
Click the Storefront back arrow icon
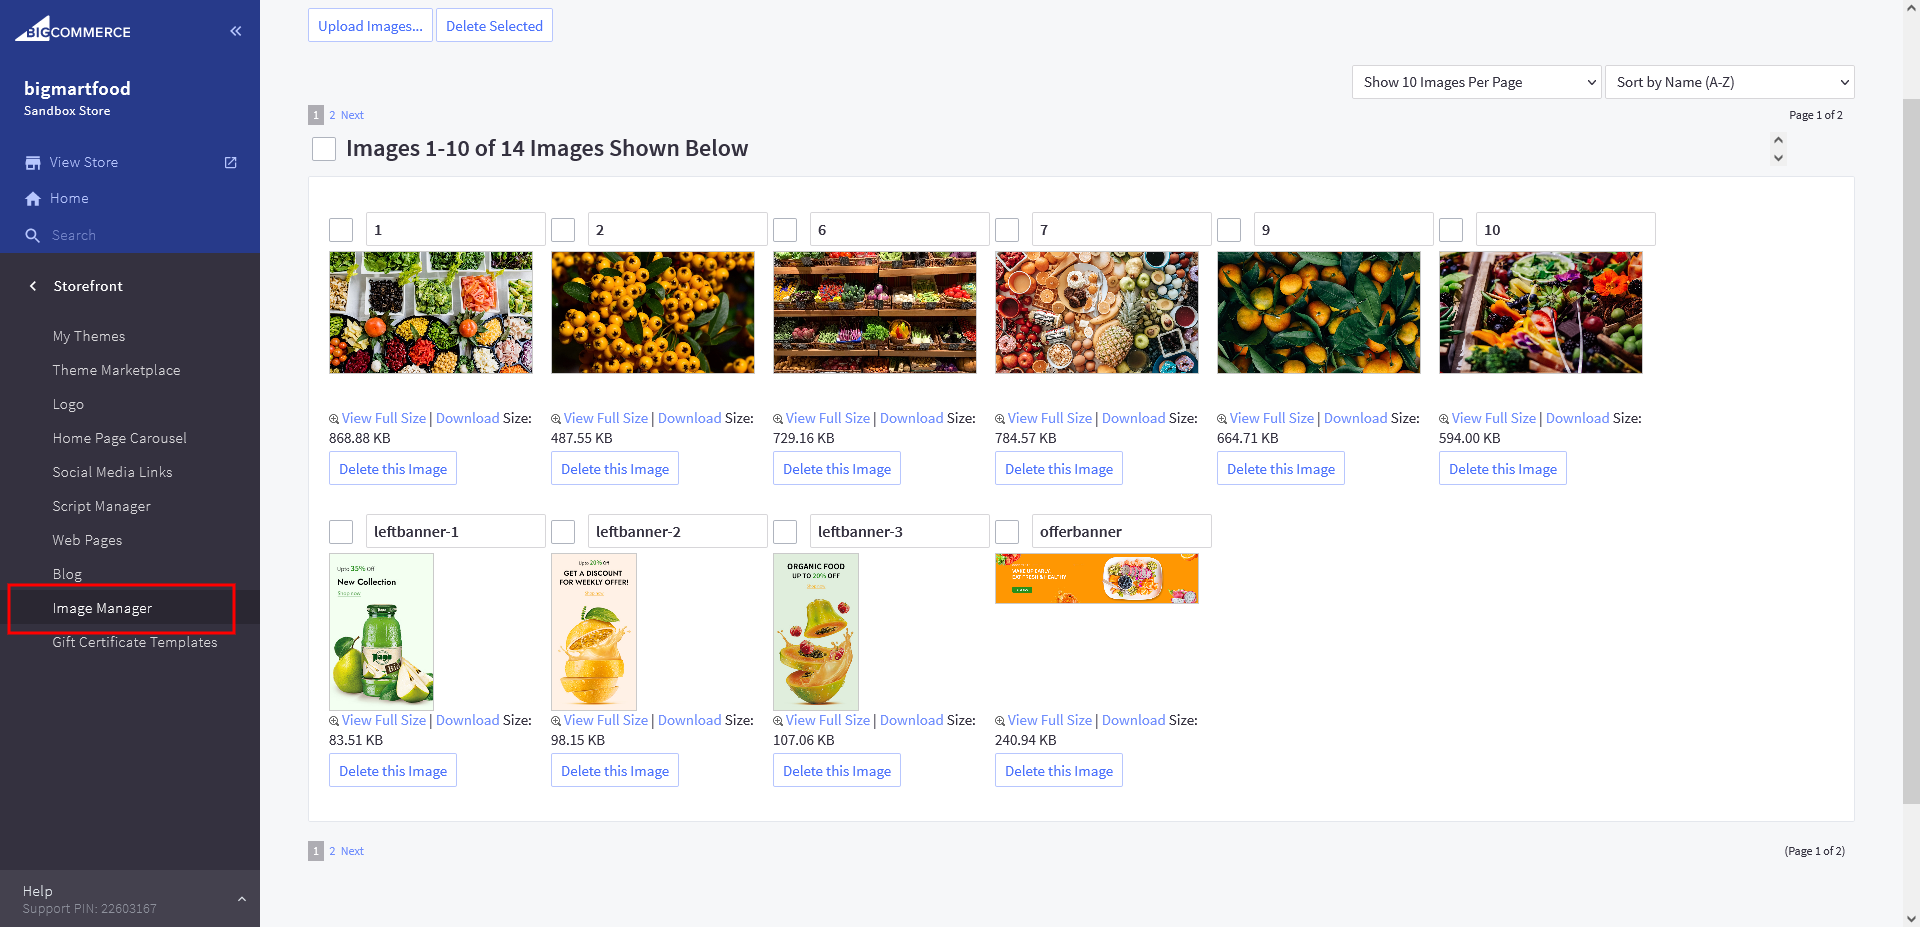tap(33, 286)
